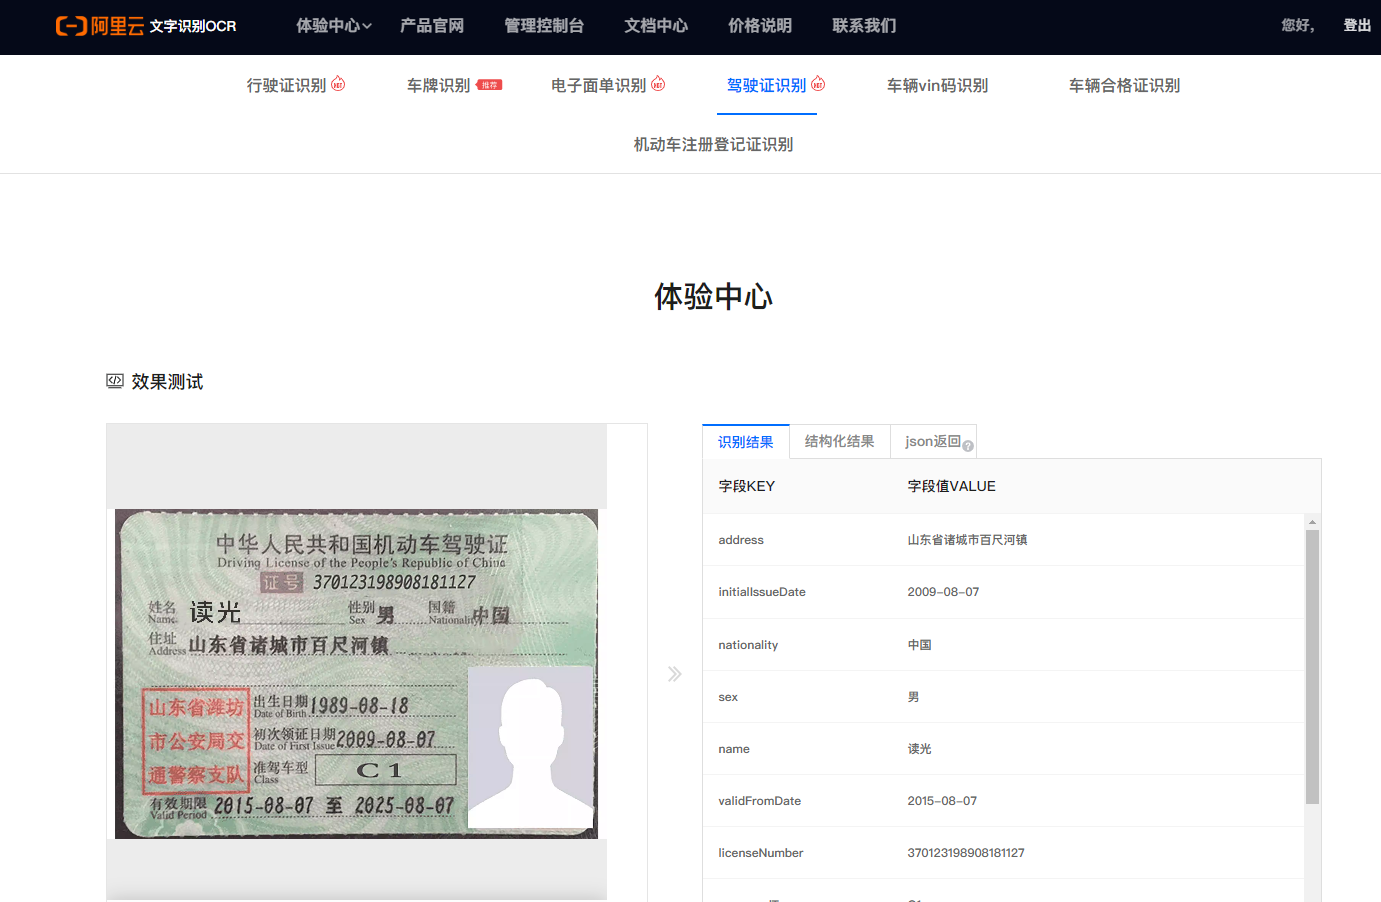The image size is (1381, 902).
Task: Switch to the 机动车注册登记证识别 tab
Action: (x=713, y=145)
